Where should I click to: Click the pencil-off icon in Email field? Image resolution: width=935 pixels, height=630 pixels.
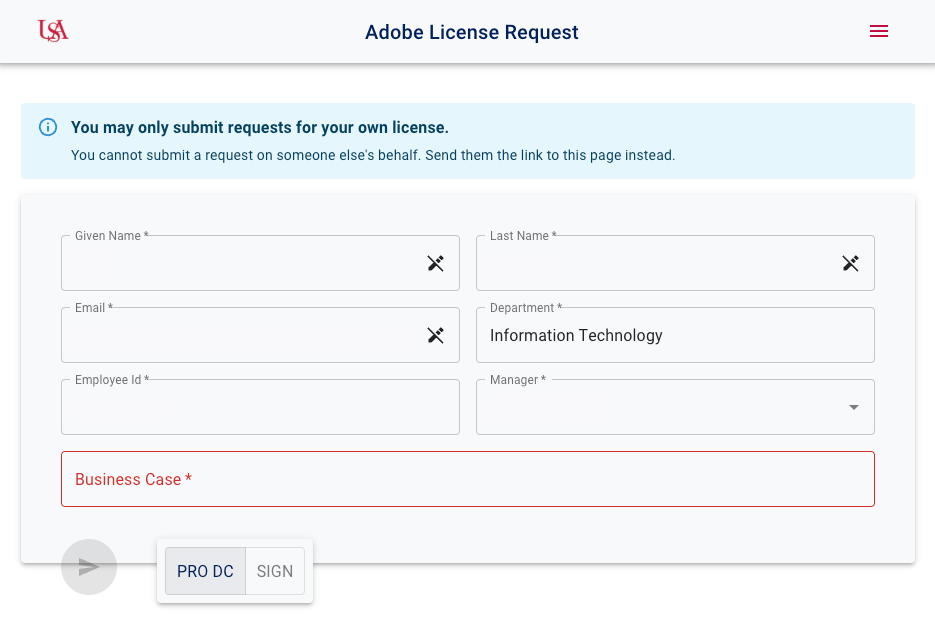(x=436, y=336)
